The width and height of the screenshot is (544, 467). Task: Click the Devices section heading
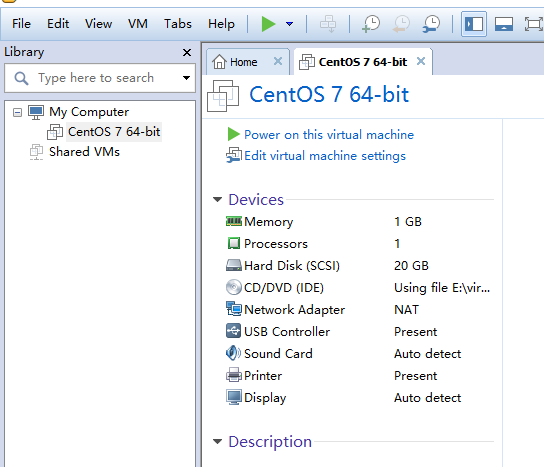(x=256, y=200)
